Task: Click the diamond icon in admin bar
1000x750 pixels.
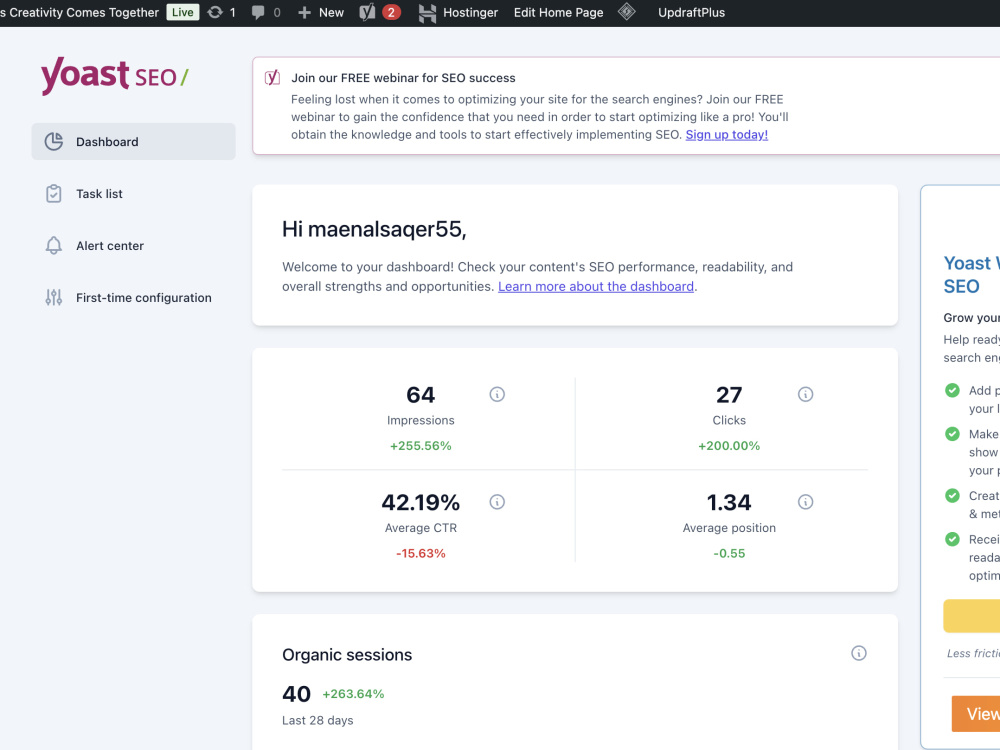Action: (627, 11)
